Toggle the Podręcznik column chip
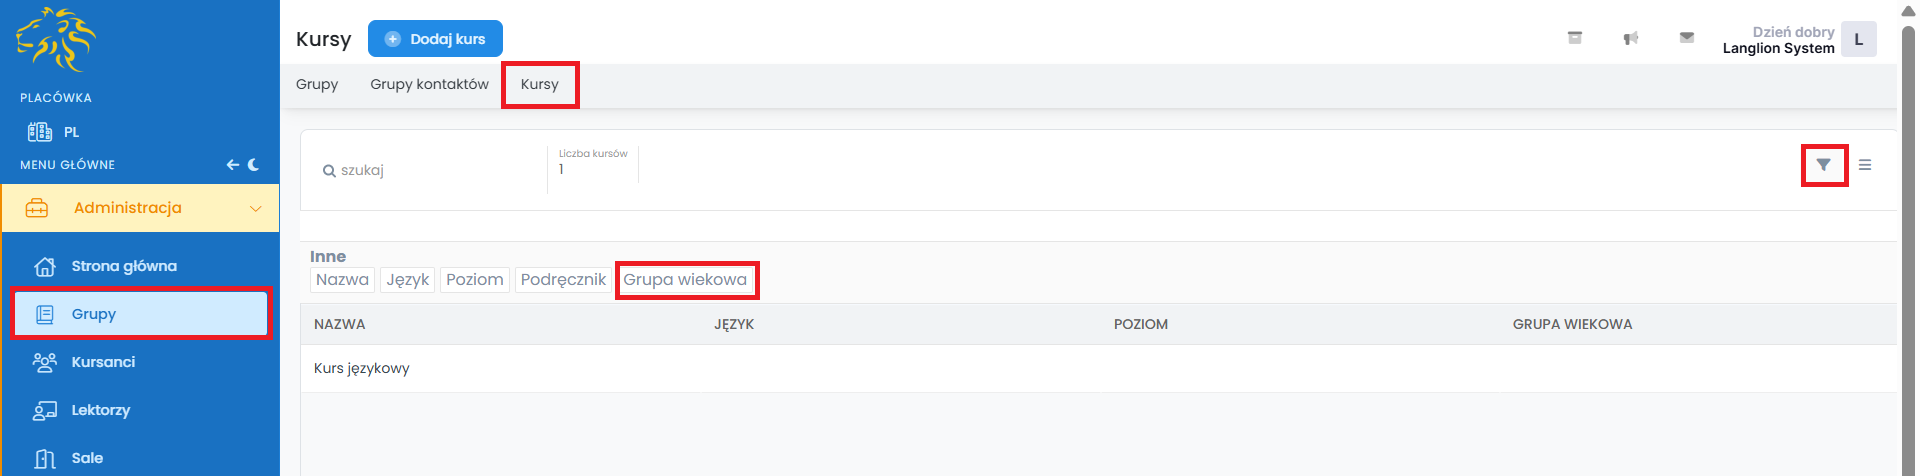 click(x=563, y=280)
